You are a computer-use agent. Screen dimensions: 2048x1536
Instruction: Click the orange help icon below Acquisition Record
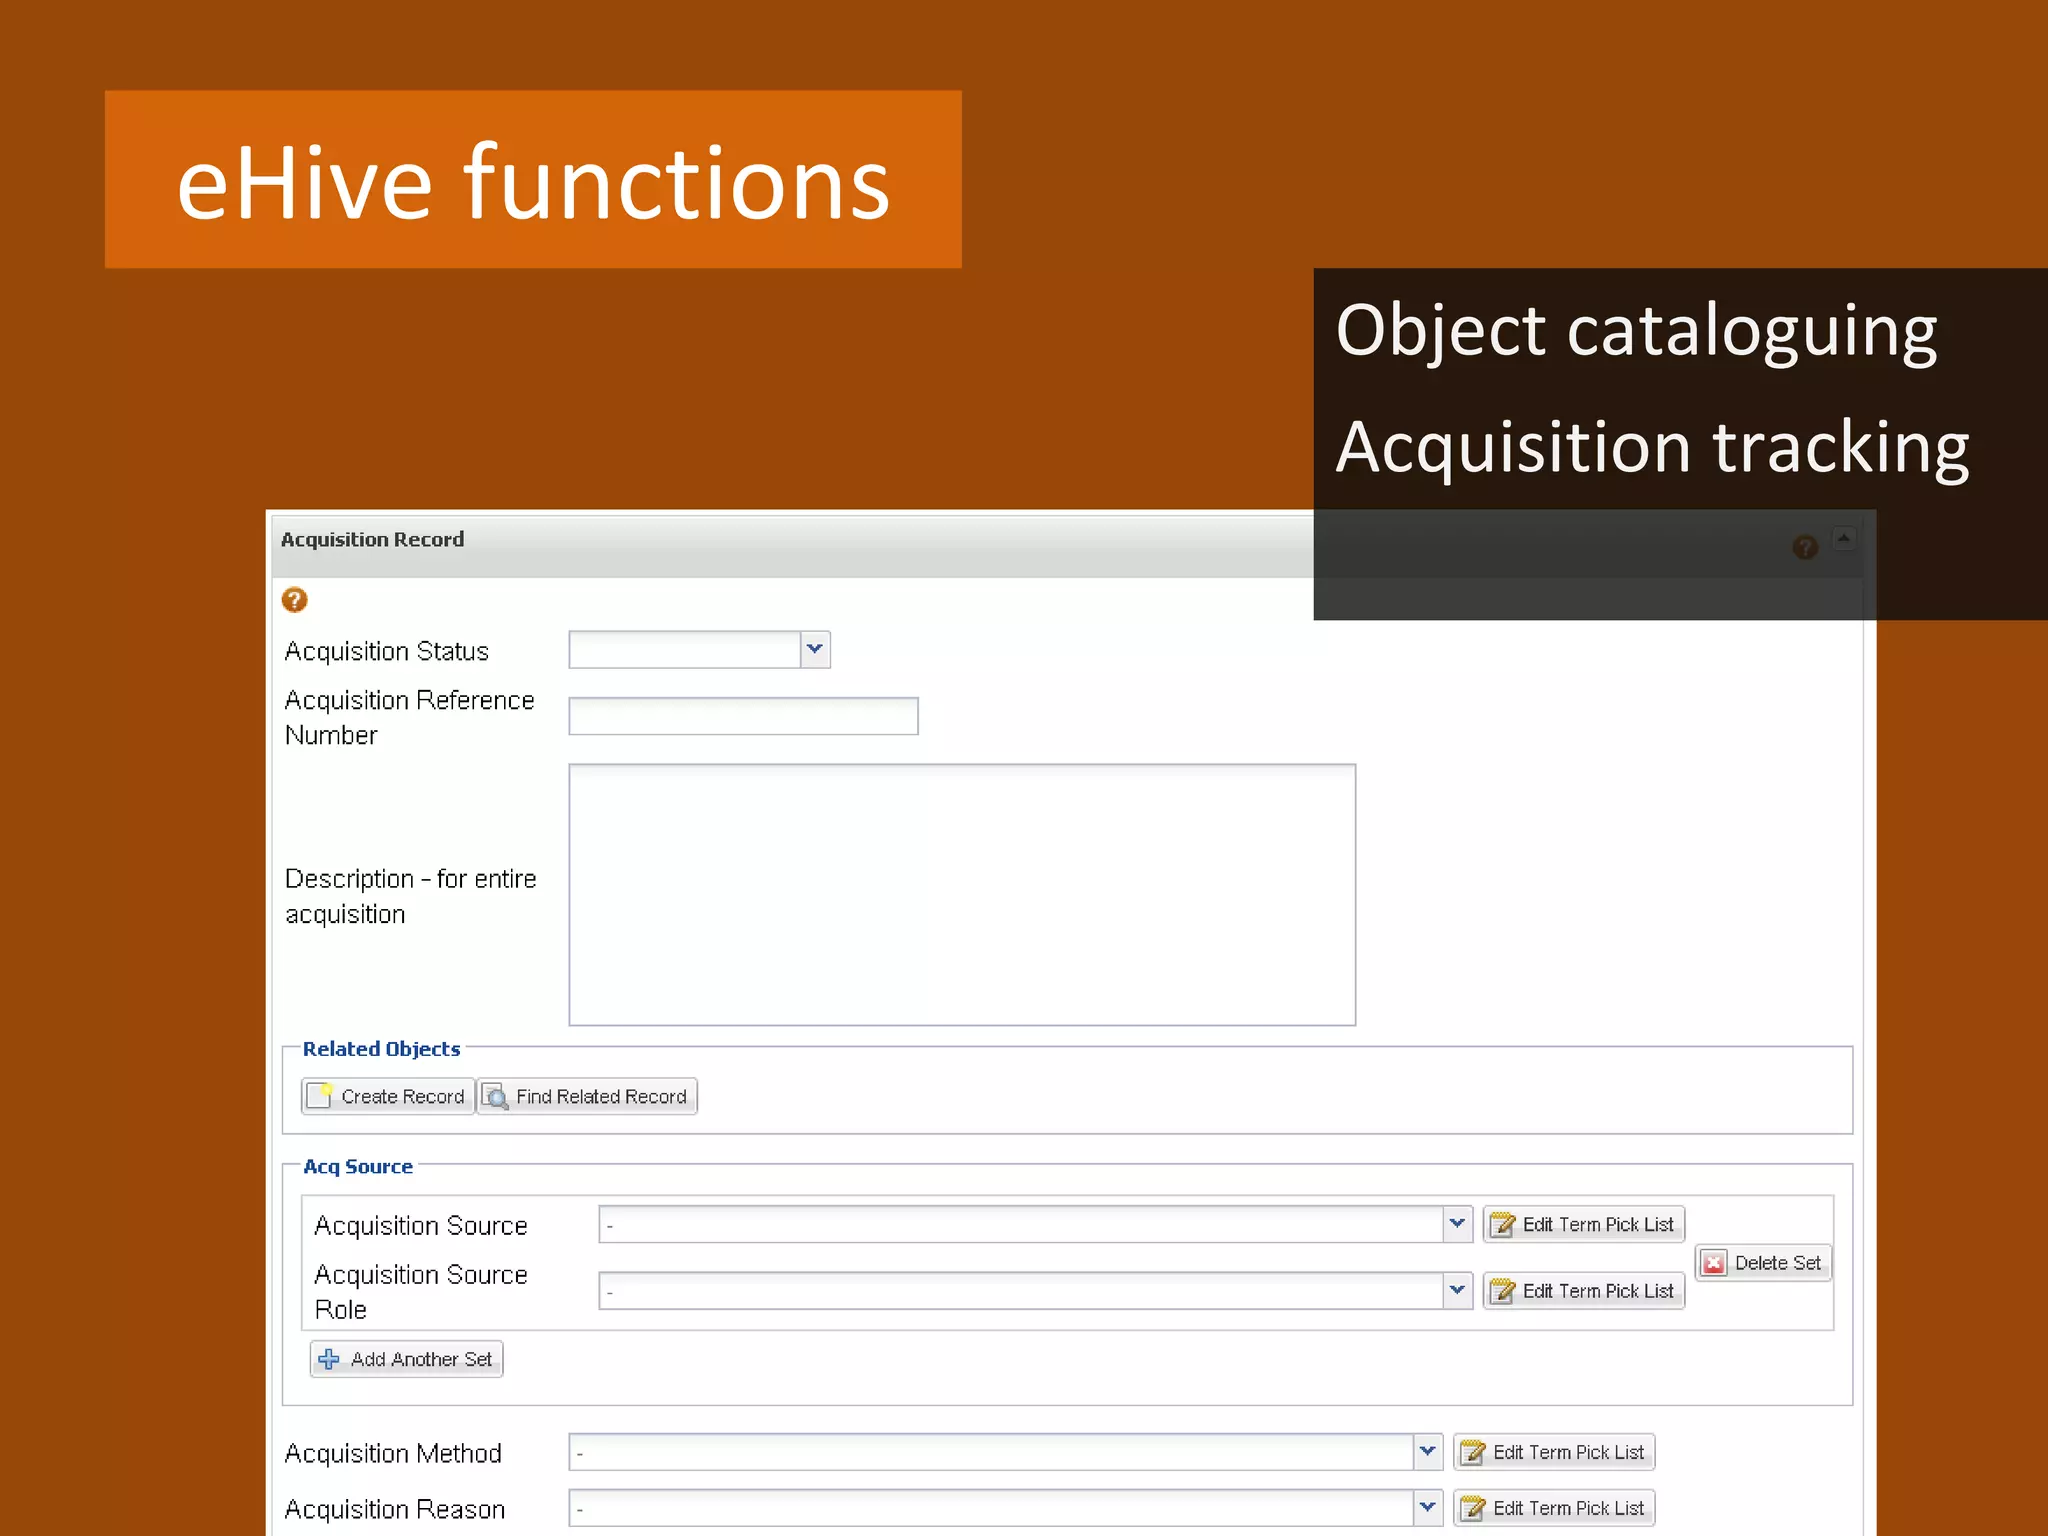[x=294, y=600]
